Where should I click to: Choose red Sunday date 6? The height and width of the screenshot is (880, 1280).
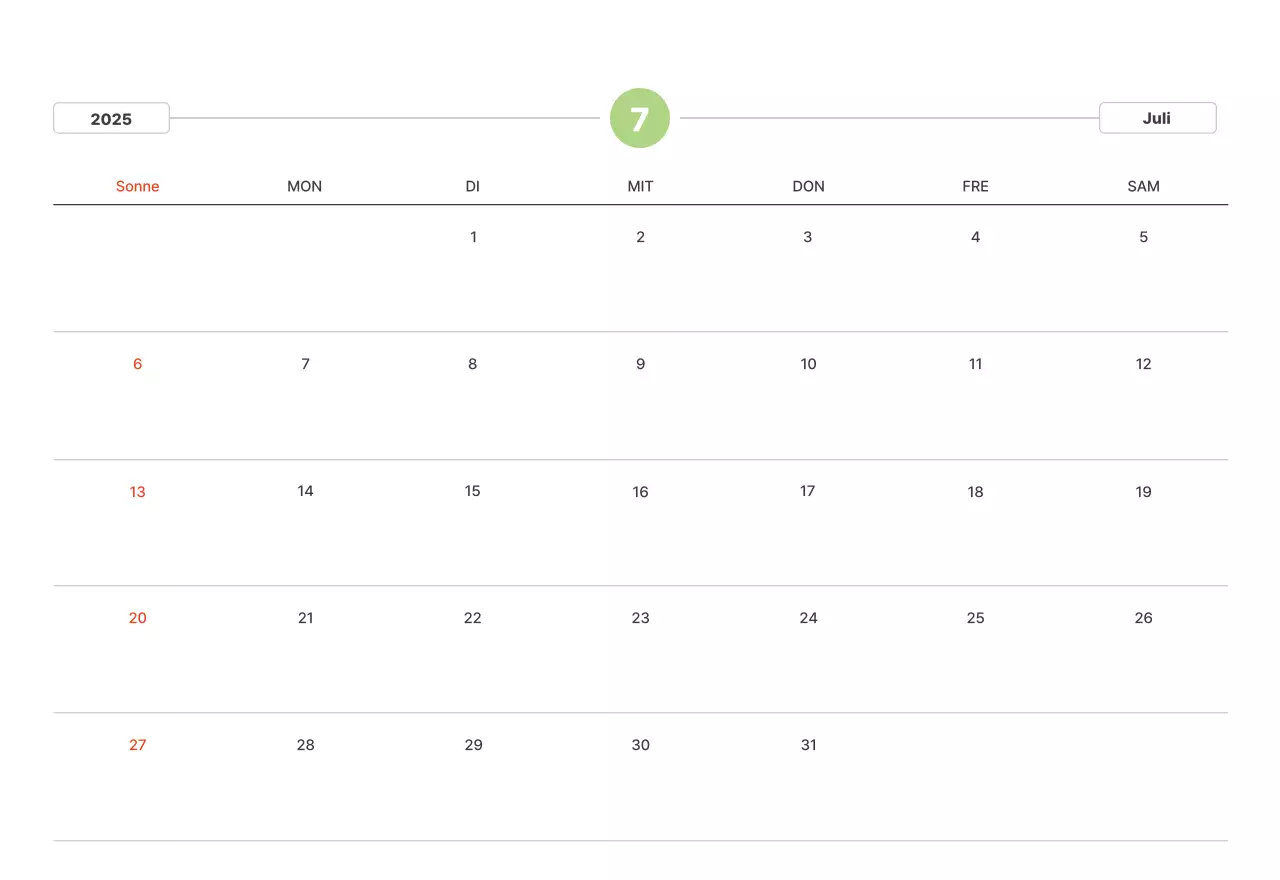click(x=137, y=364)
